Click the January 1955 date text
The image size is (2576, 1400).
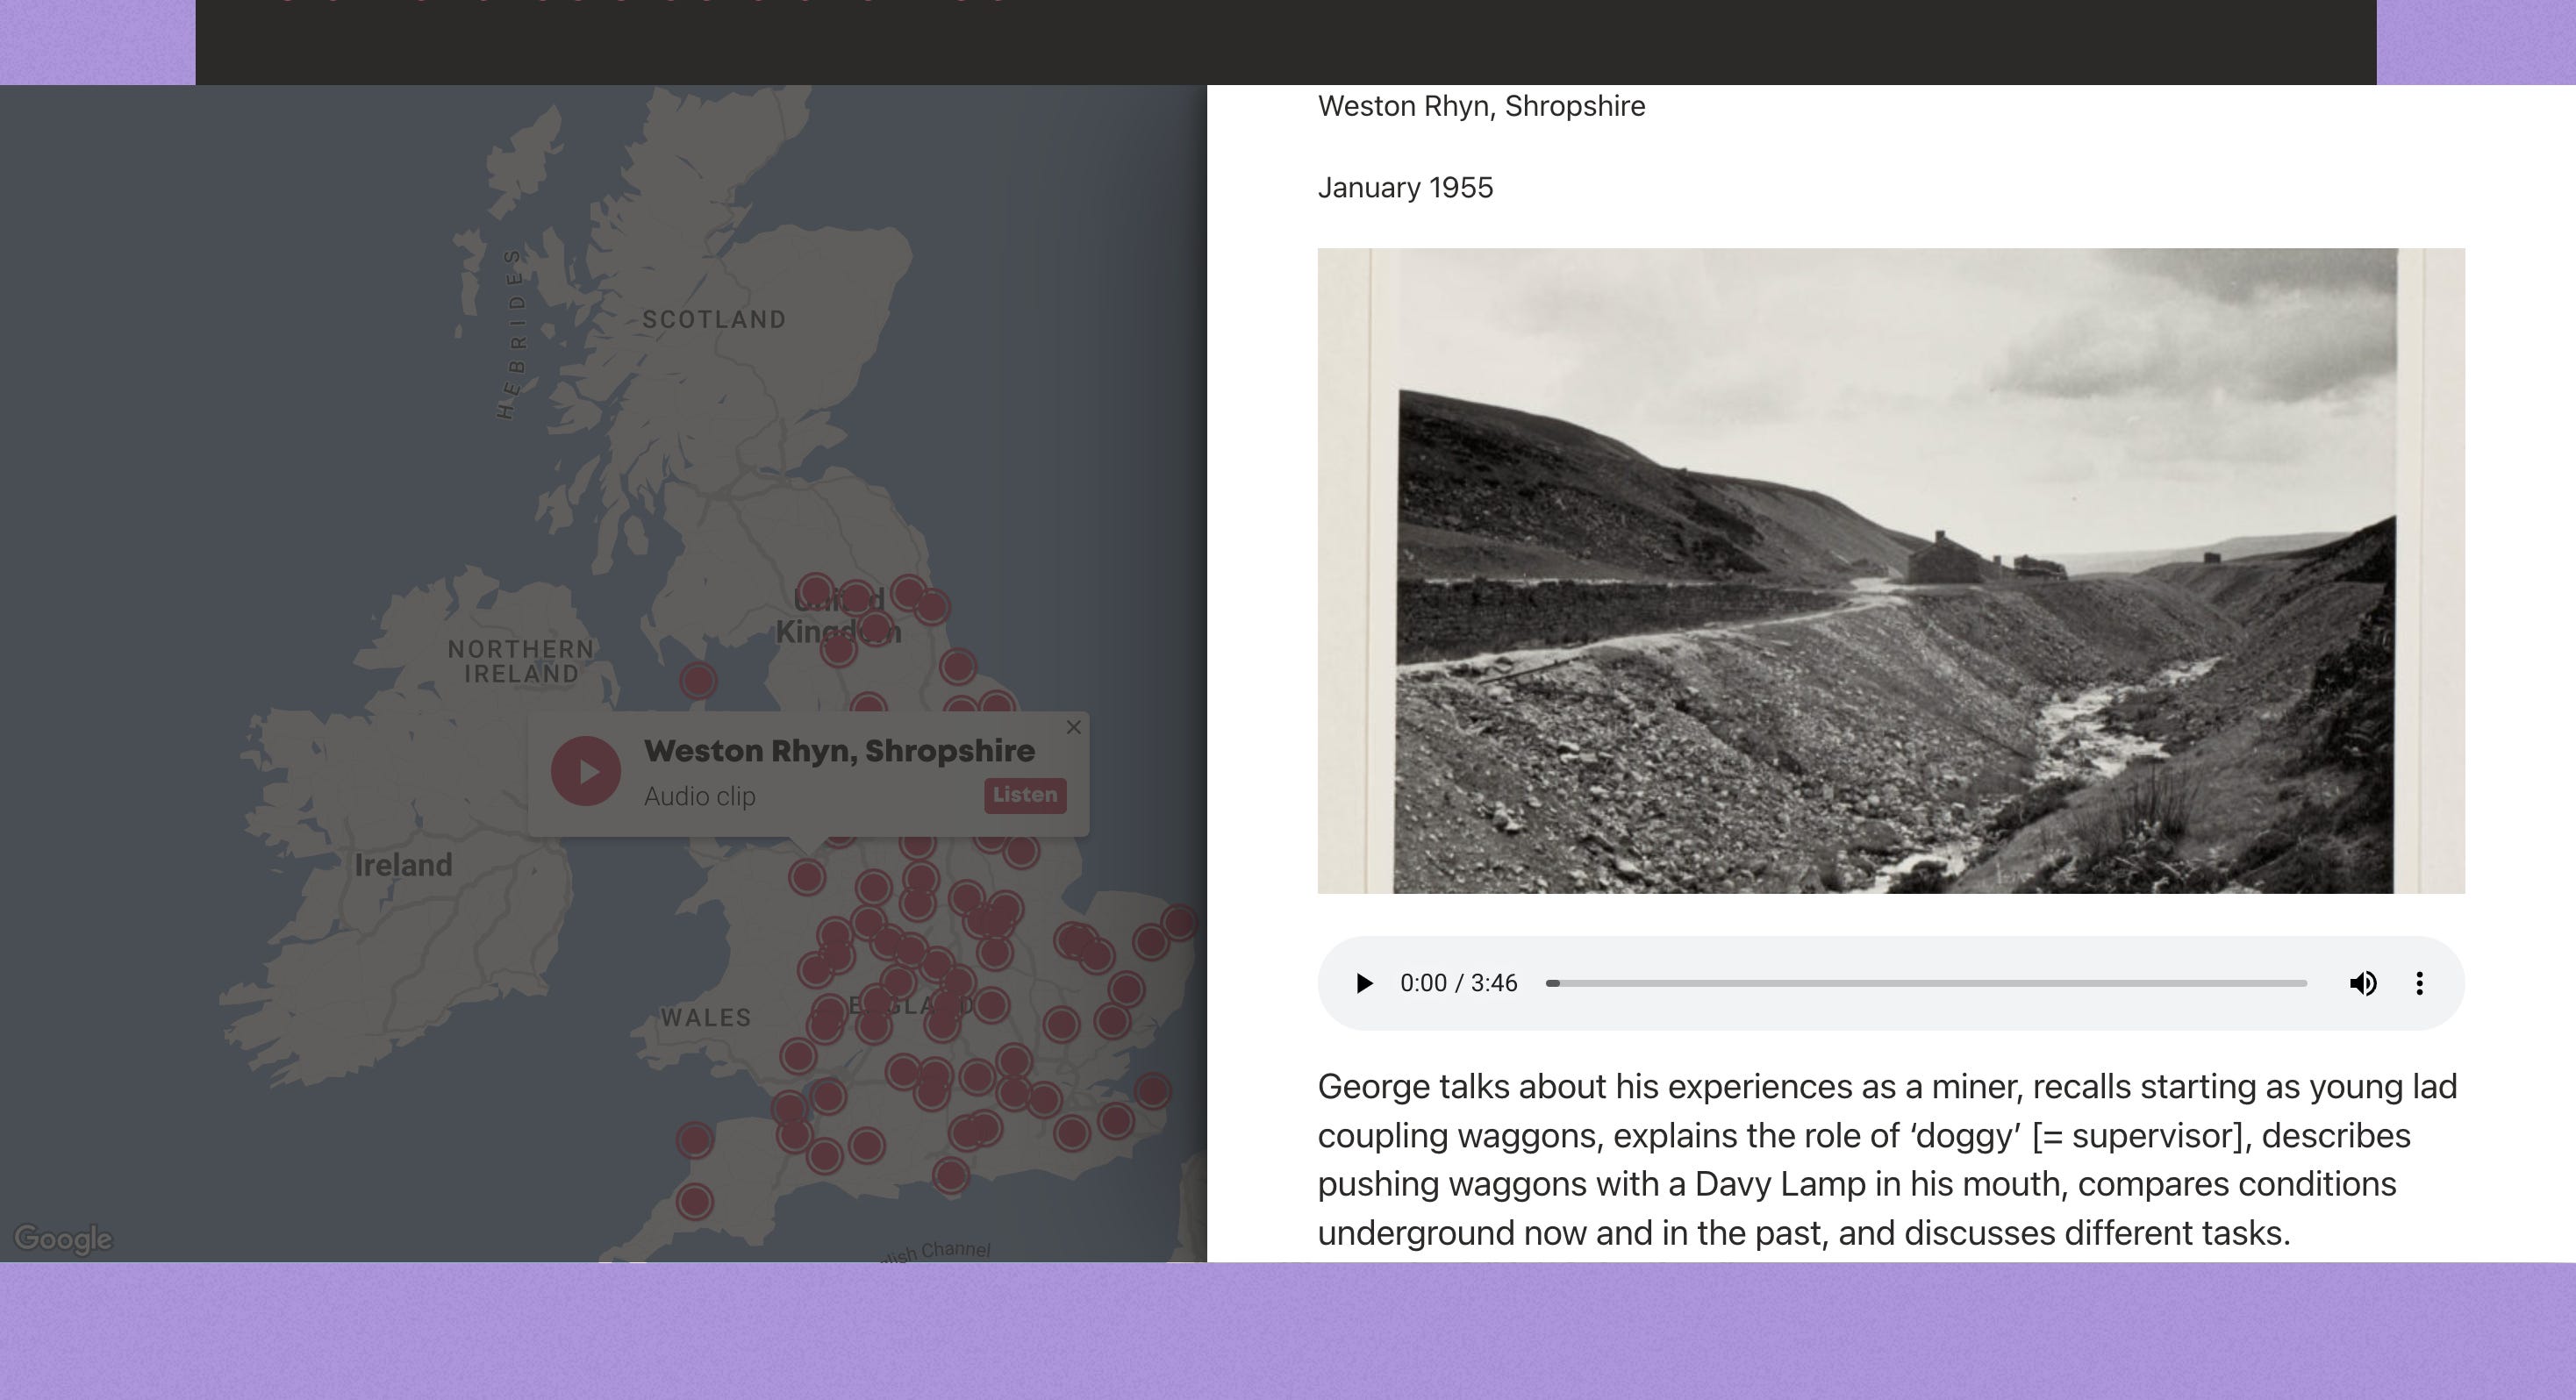point(1405,188)
